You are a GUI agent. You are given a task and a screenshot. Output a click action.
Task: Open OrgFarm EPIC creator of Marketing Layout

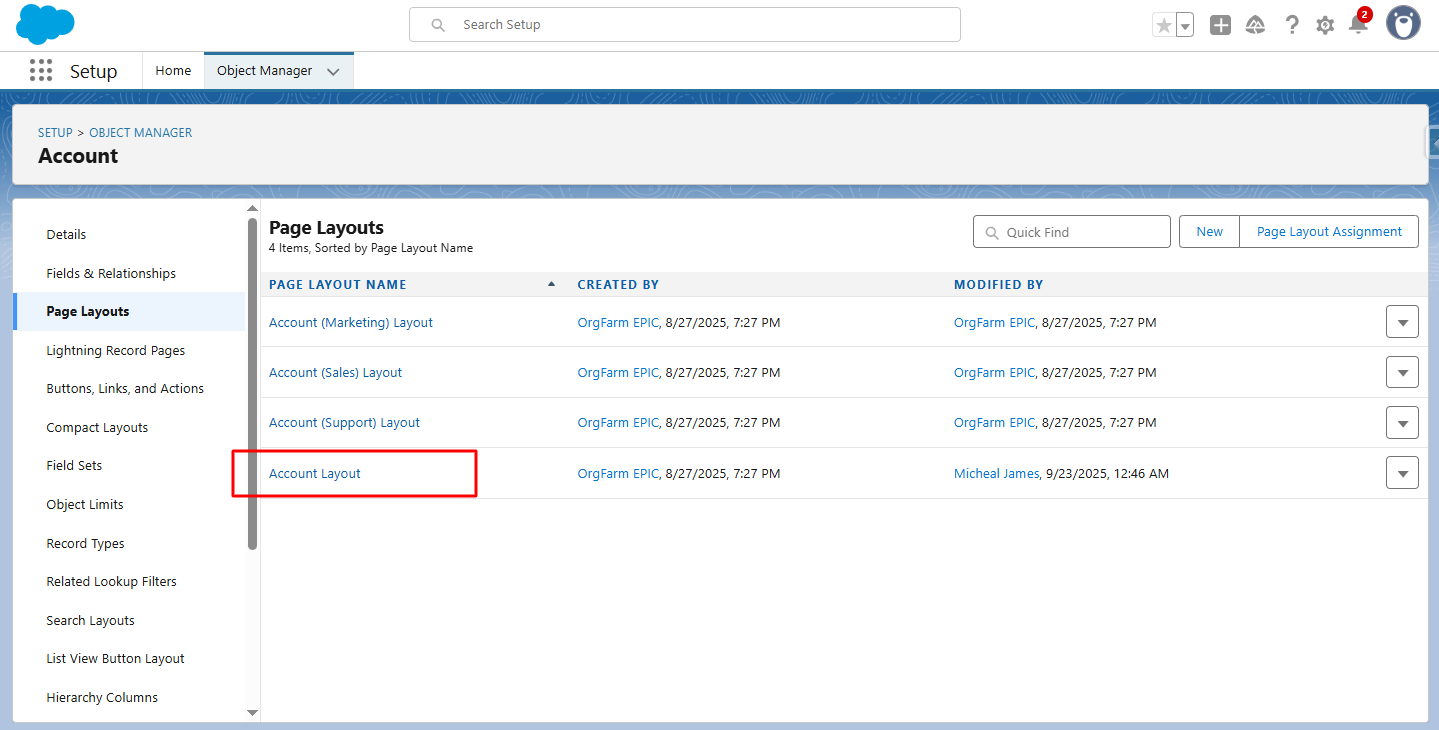(x=618, y=323)
